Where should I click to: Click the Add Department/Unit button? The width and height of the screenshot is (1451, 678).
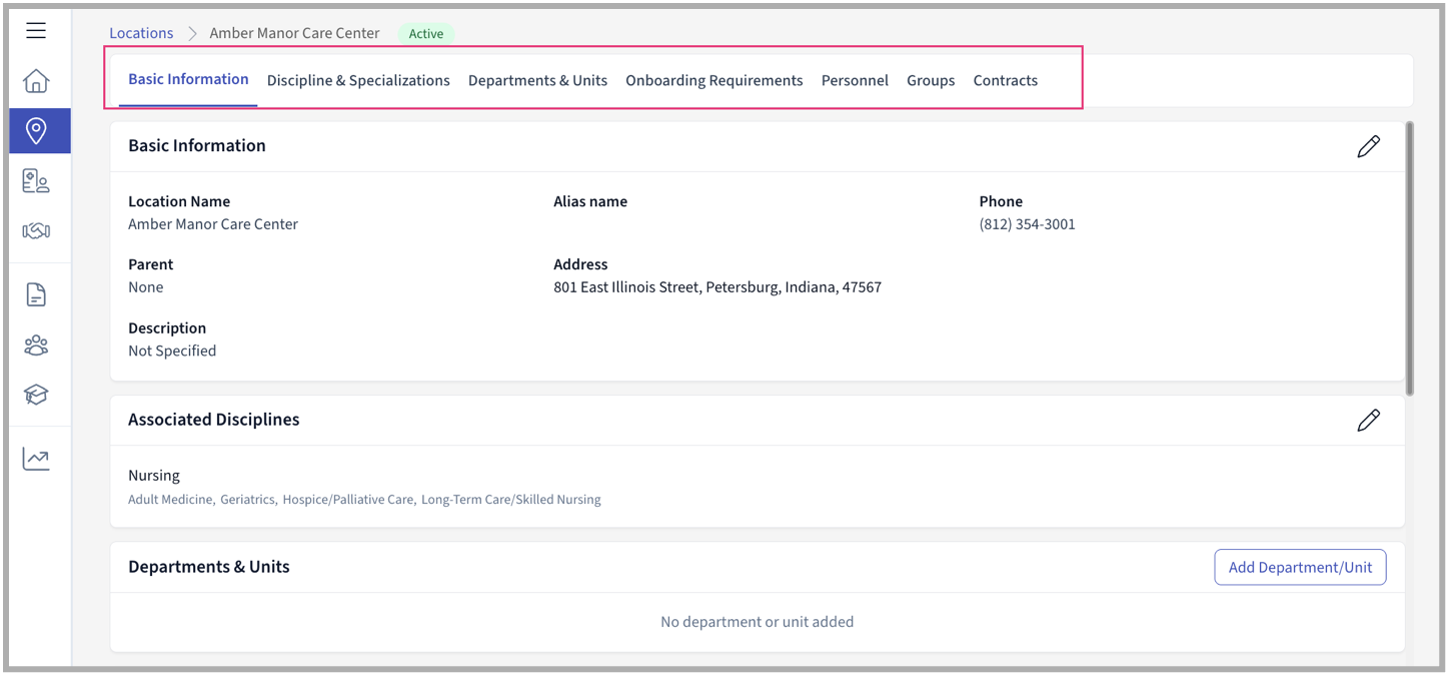point(1300,567)
